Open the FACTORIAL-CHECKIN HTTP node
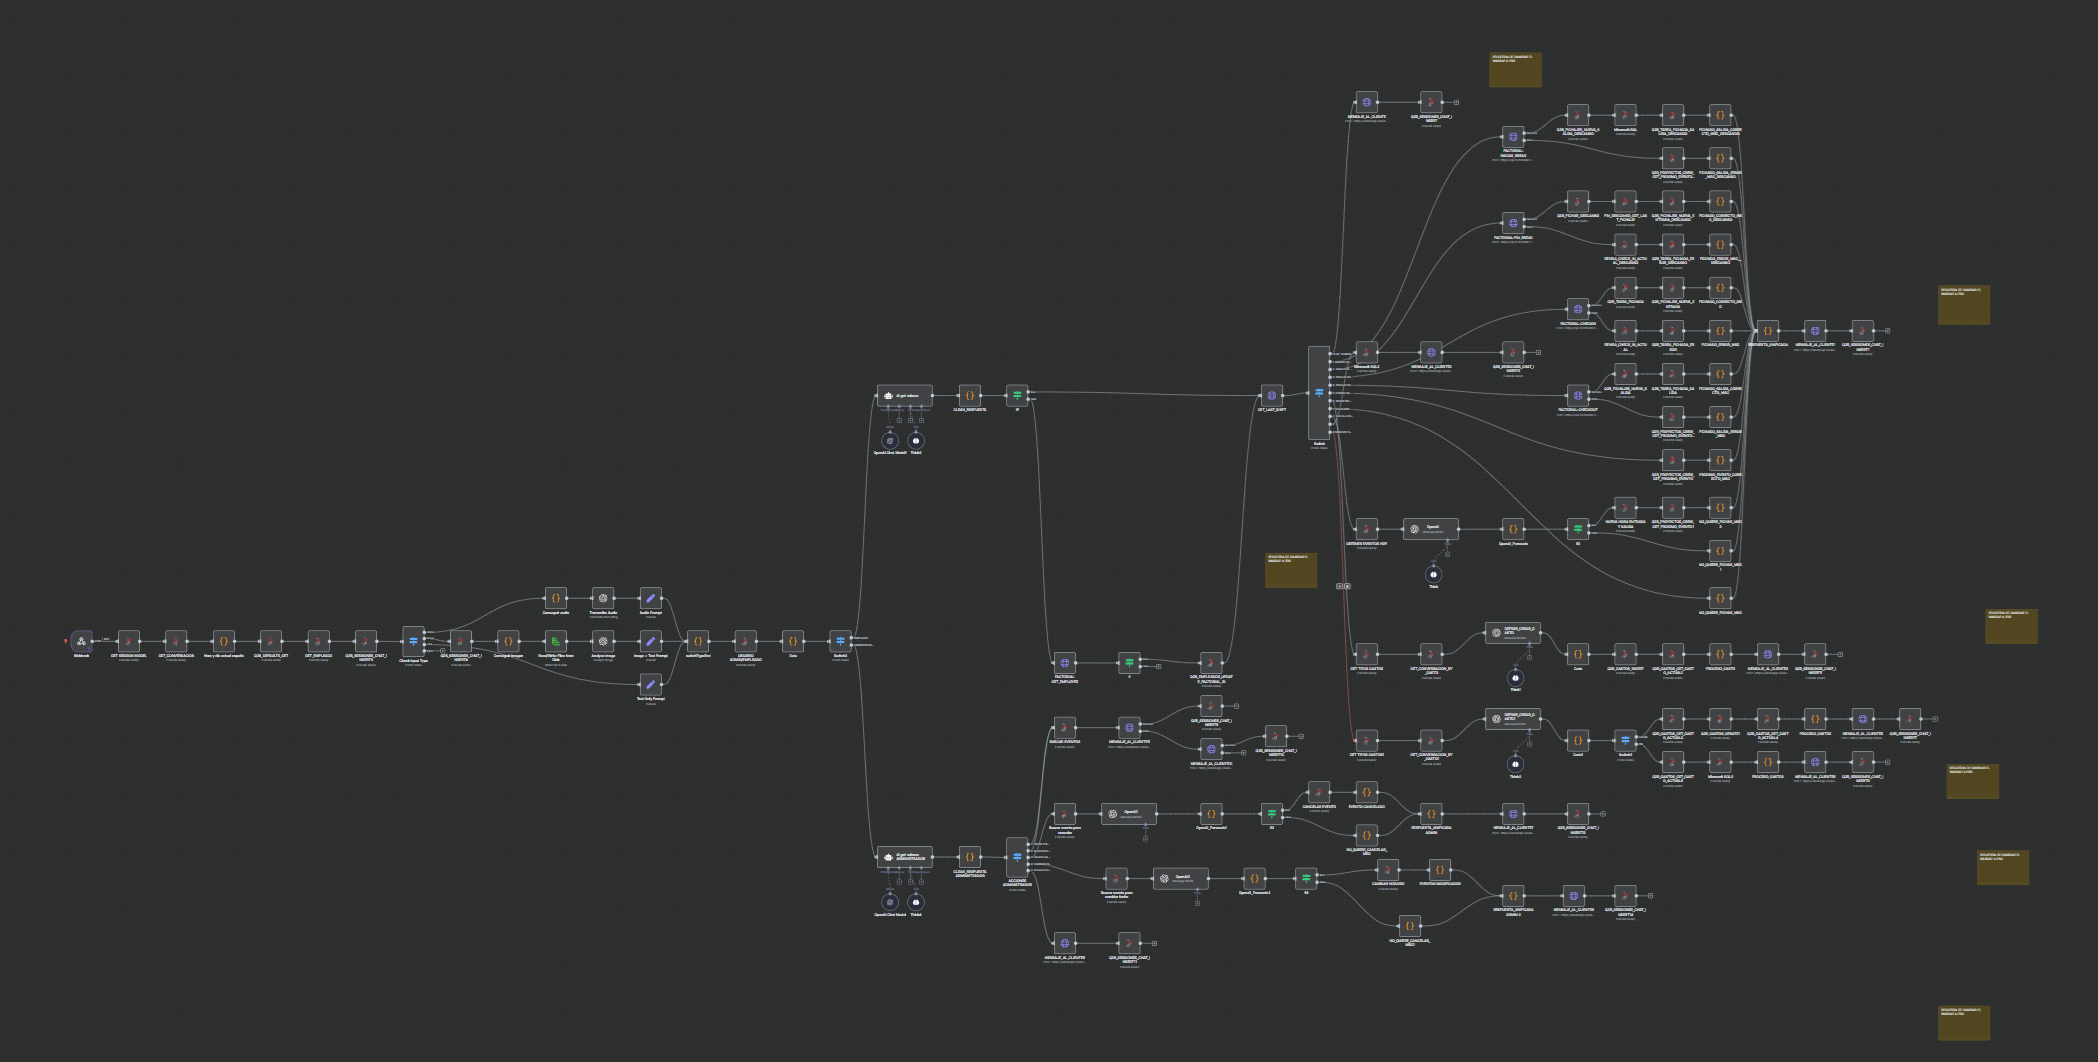Screen dimensions: 2098x1062 tap(1578, 309)
